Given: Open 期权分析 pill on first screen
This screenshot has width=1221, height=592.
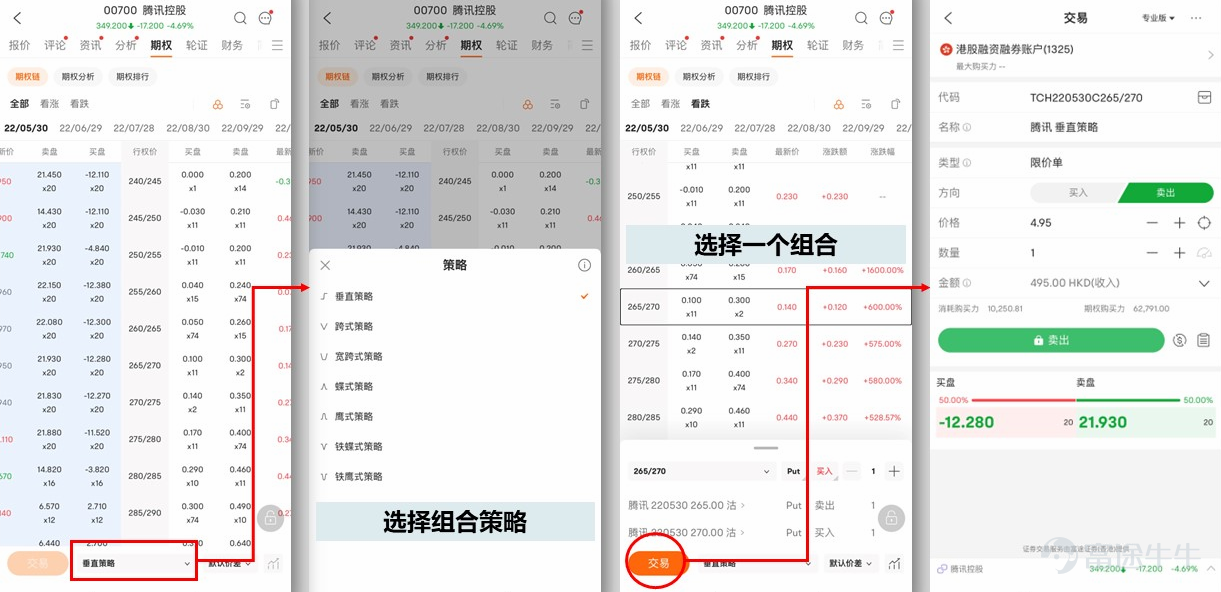Looking at the screenshot, I should click(78, 76).
